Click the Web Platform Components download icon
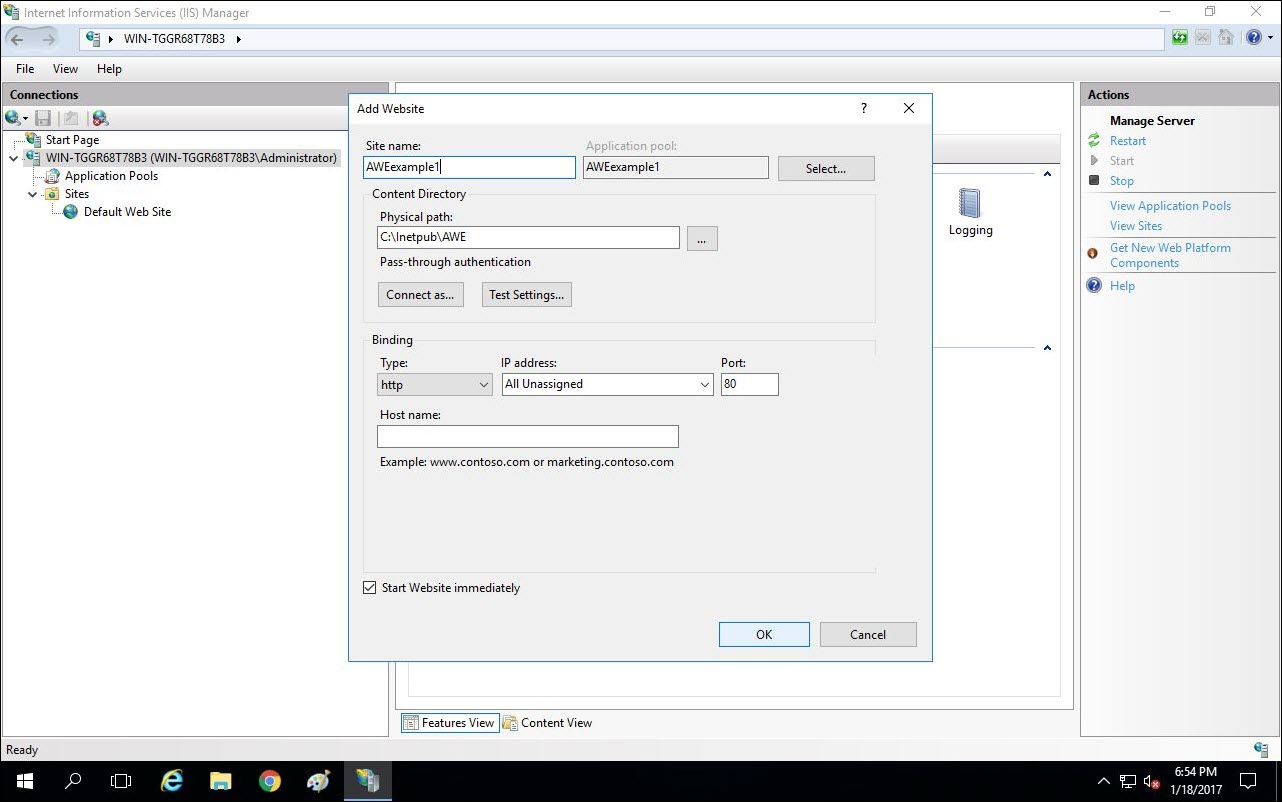Screen dimensions: 1282x802 pos(1093,254)
